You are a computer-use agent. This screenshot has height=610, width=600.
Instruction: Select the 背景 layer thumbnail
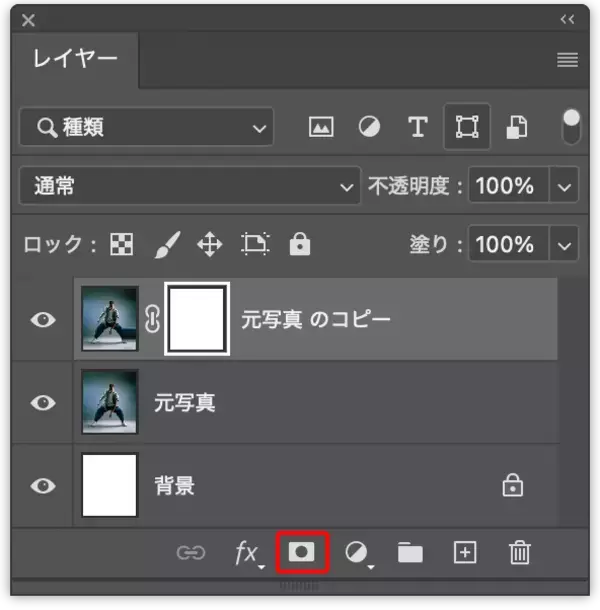click(x=110, y=485)
